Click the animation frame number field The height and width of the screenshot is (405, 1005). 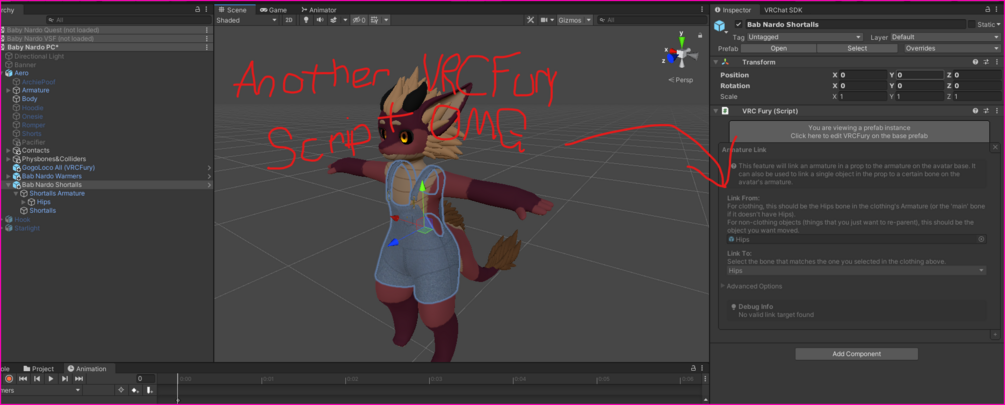click(x=144, y=379)
